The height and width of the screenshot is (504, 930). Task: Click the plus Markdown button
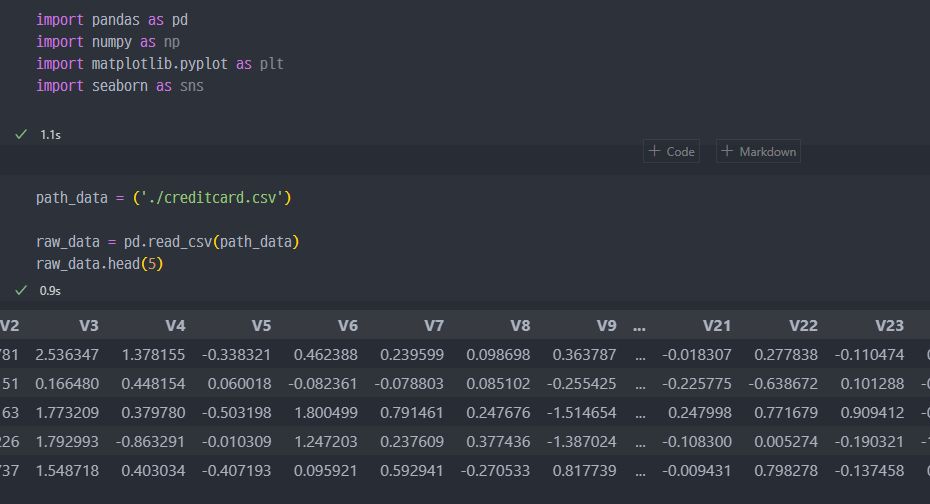(x=758, y=152)
